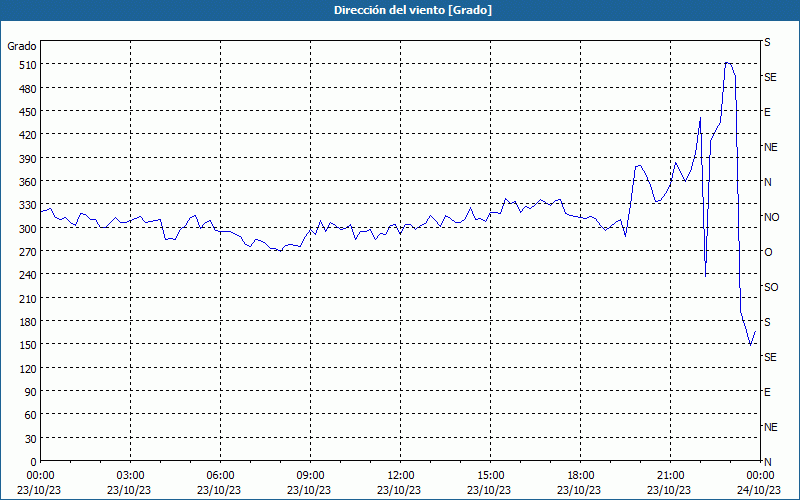Click the 'NO' compass label on the right axis

pyautogui.click(x=771, y=217)
